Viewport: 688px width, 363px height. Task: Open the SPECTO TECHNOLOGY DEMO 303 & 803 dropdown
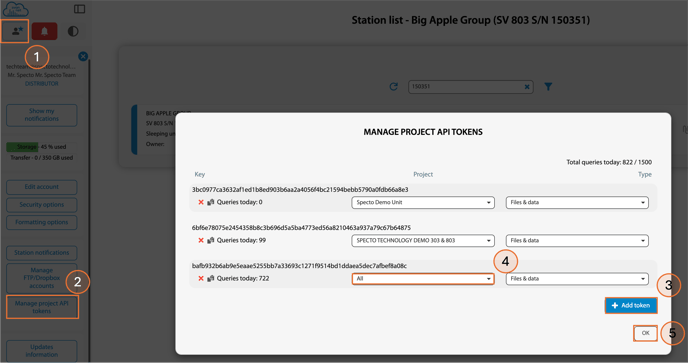click(423, 241)
